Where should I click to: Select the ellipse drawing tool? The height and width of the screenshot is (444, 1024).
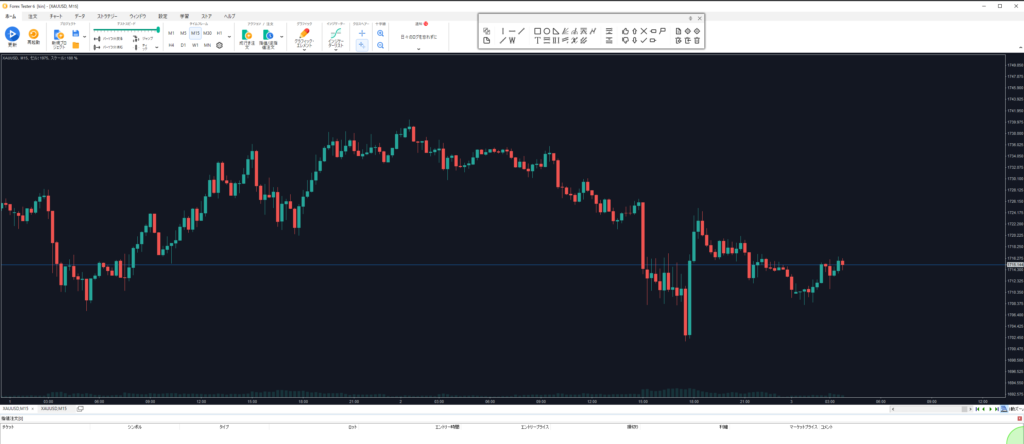coord(547,31)
